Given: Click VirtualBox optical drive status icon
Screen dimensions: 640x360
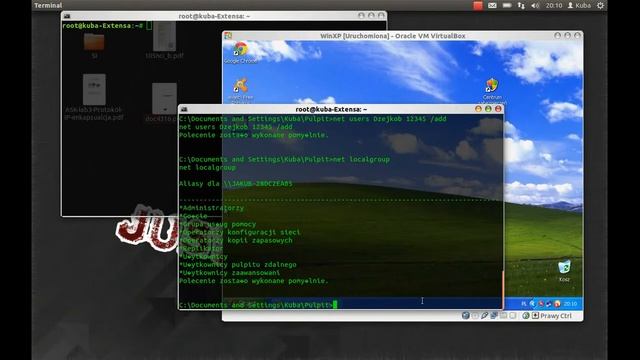Looking at the screenshot, I should click(475, 316).
